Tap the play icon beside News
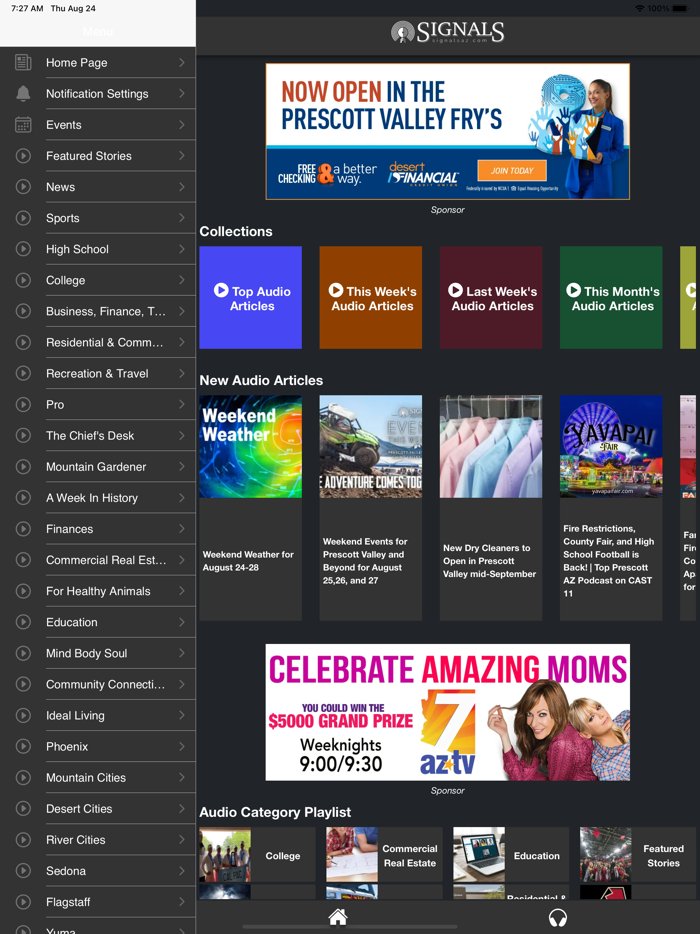The height and width of the screenshot is (934, 700). [23, 186]
